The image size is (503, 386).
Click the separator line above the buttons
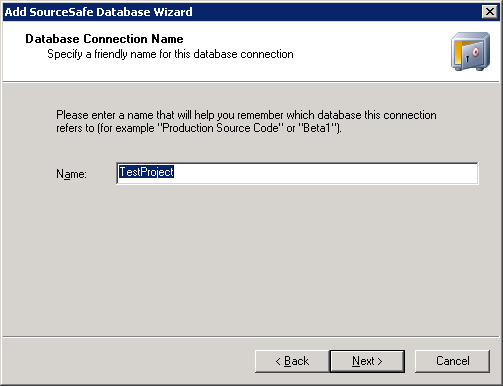click(x=251, y=337)
